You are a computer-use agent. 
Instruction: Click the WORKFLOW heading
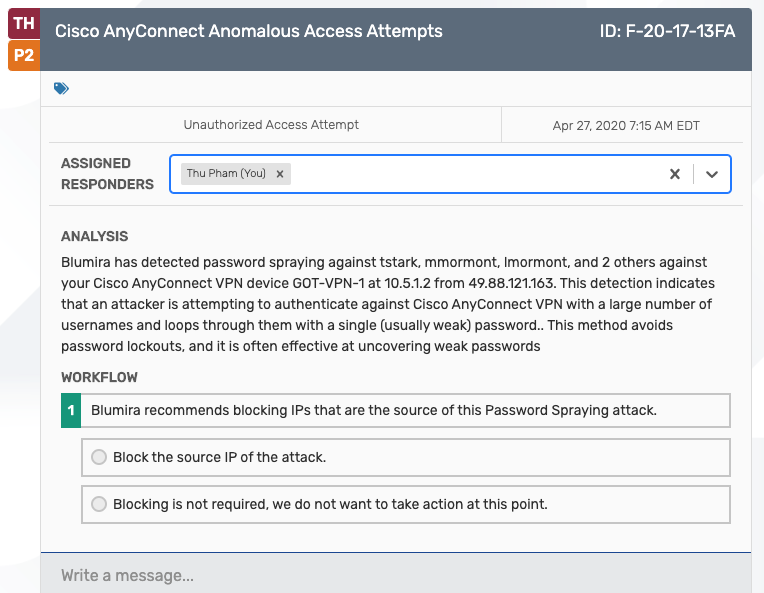click(x=99, y=377)
